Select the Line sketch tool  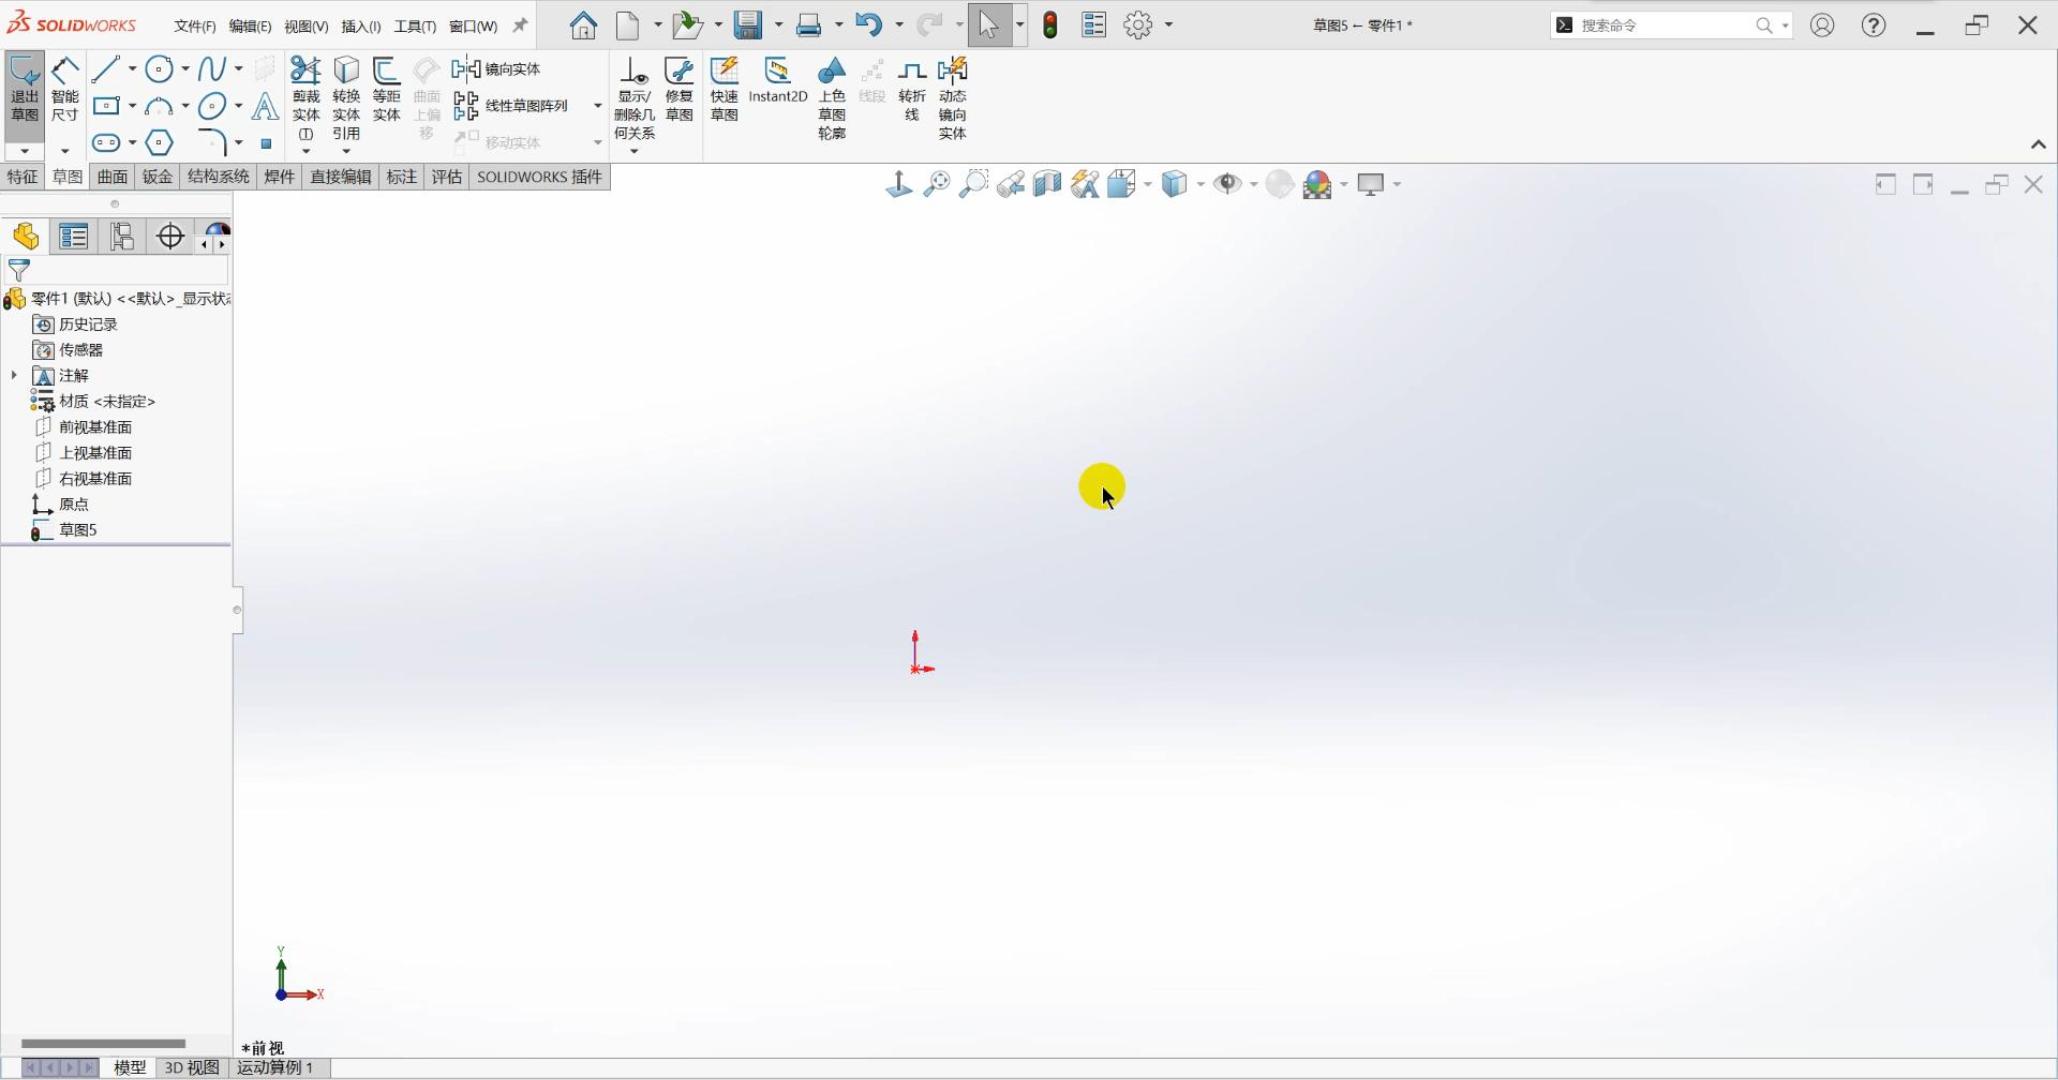pyautogui.click(x=105, y=69)
